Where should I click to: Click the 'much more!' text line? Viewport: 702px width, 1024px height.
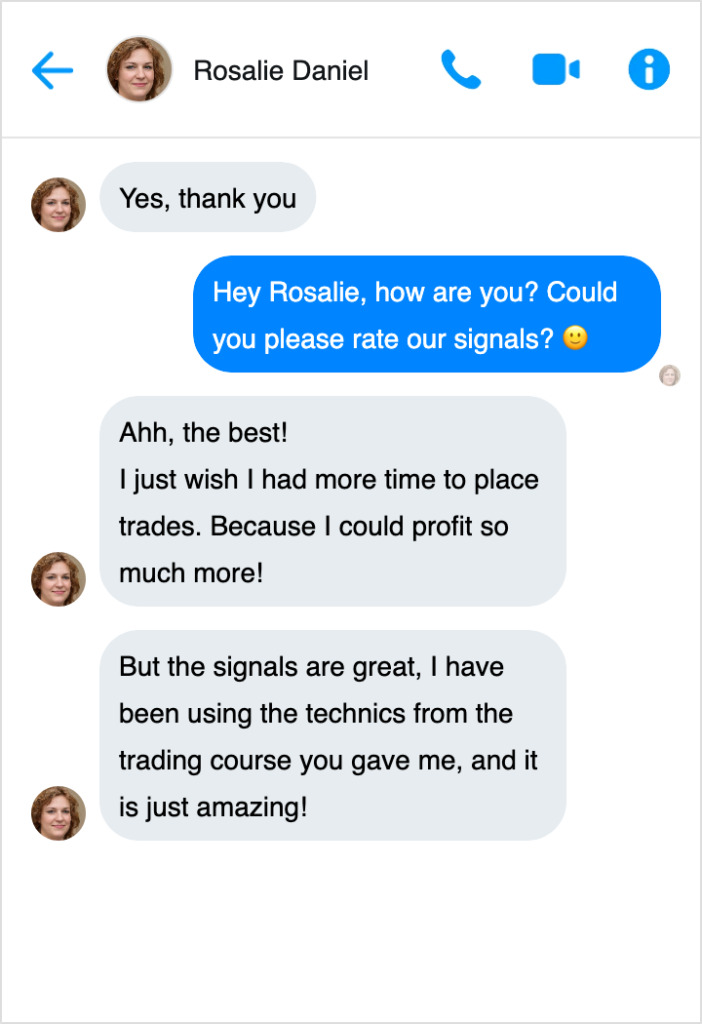coord(191,573)
